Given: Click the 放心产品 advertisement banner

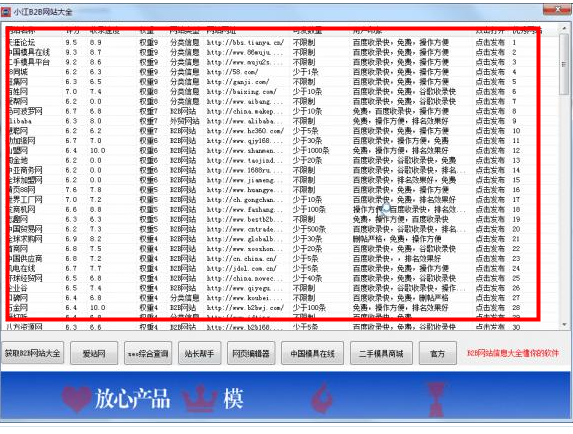Looking at the screenshot, I should pos(285,395).
